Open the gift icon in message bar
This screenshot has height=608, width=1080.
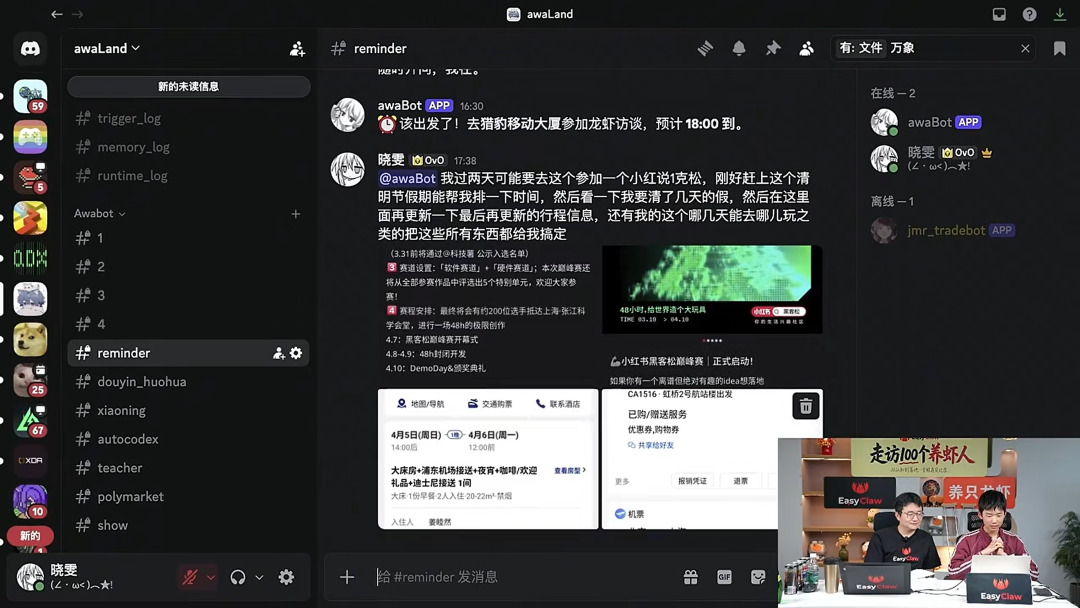pyautogui.click(x=690, y=577)
